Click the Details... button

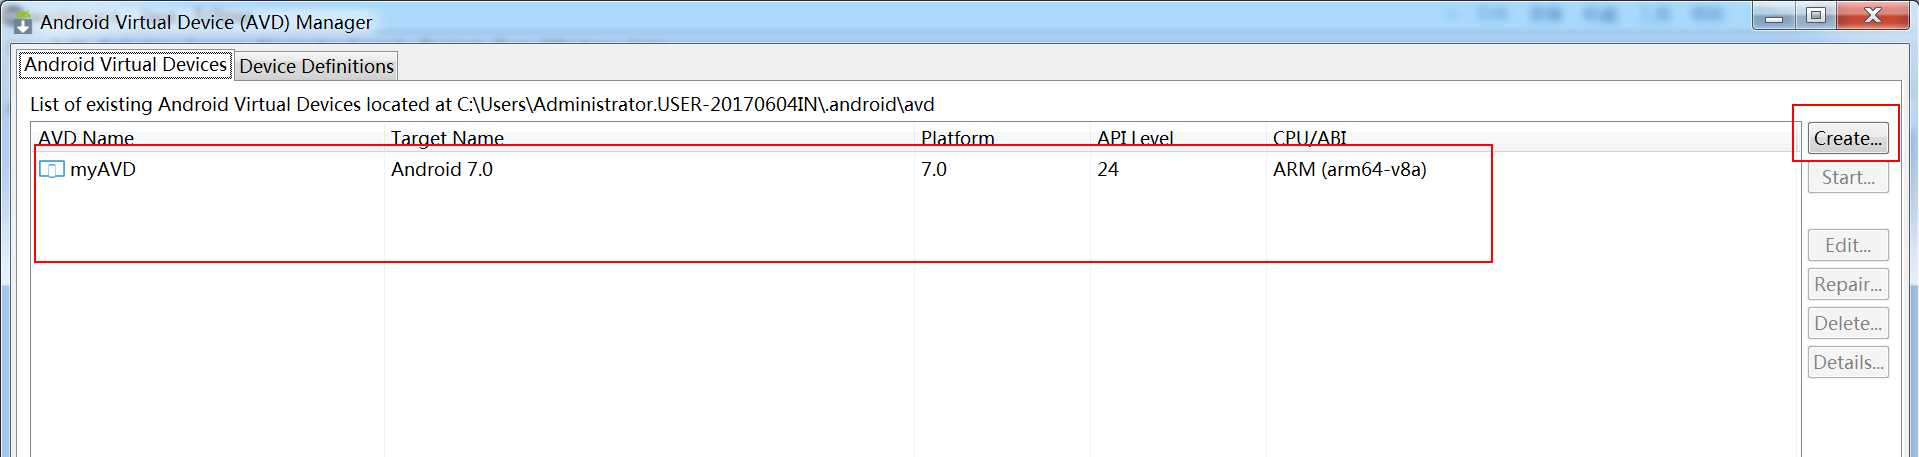pos(1848,362)
